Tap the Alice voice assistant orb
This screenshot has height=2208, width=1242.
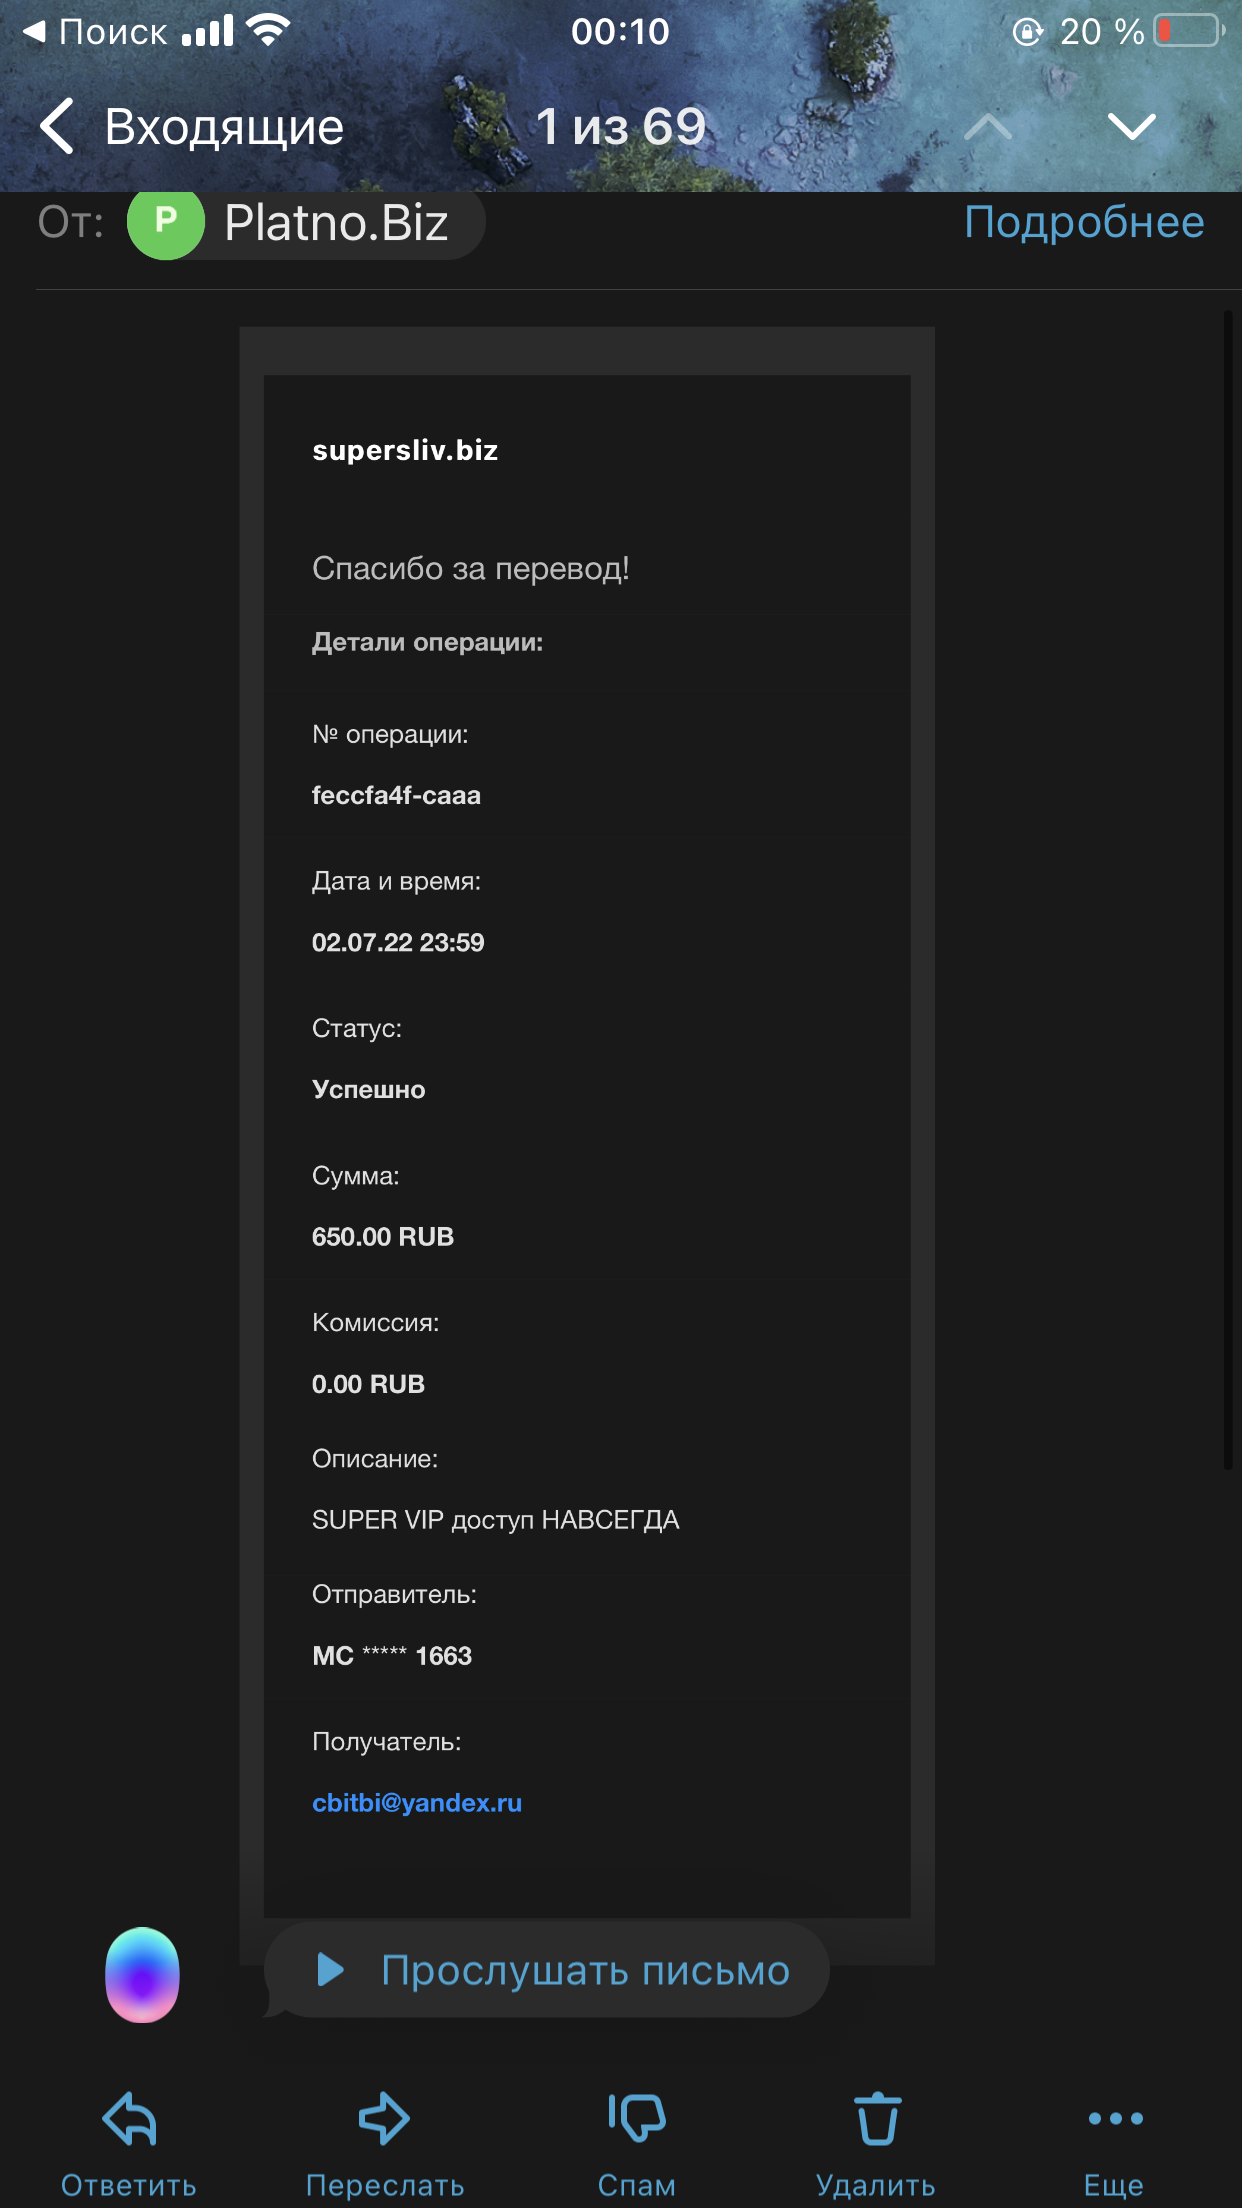[143, 1975]
